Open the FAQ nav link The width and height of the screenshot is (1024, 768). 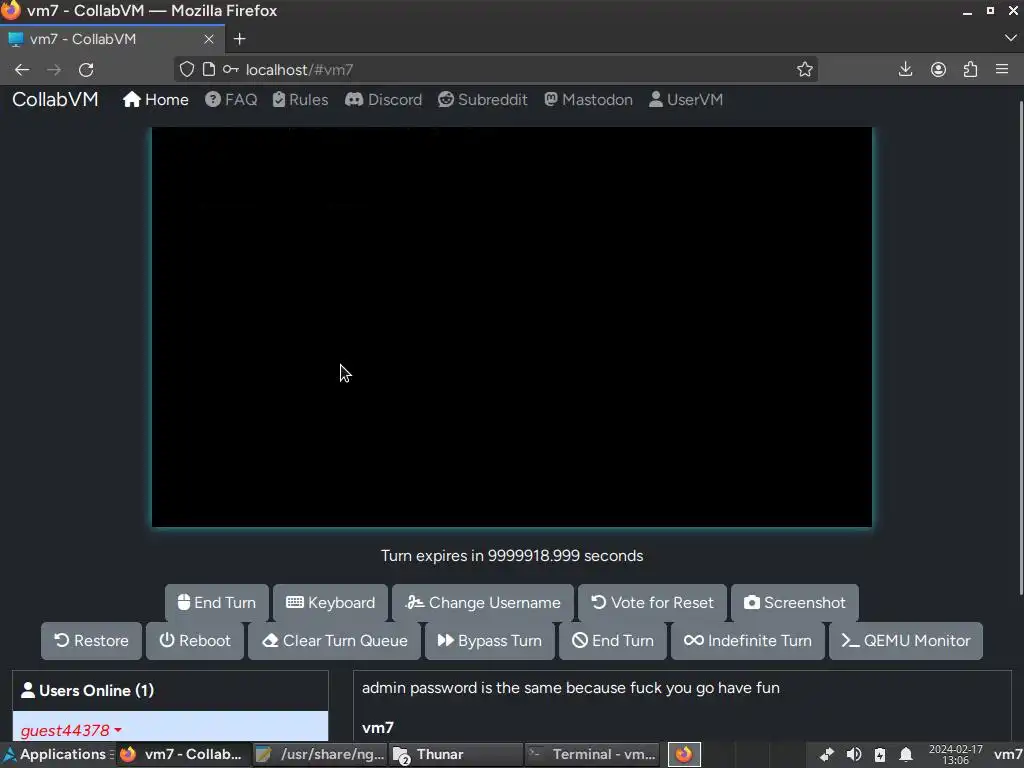[231, 99]
